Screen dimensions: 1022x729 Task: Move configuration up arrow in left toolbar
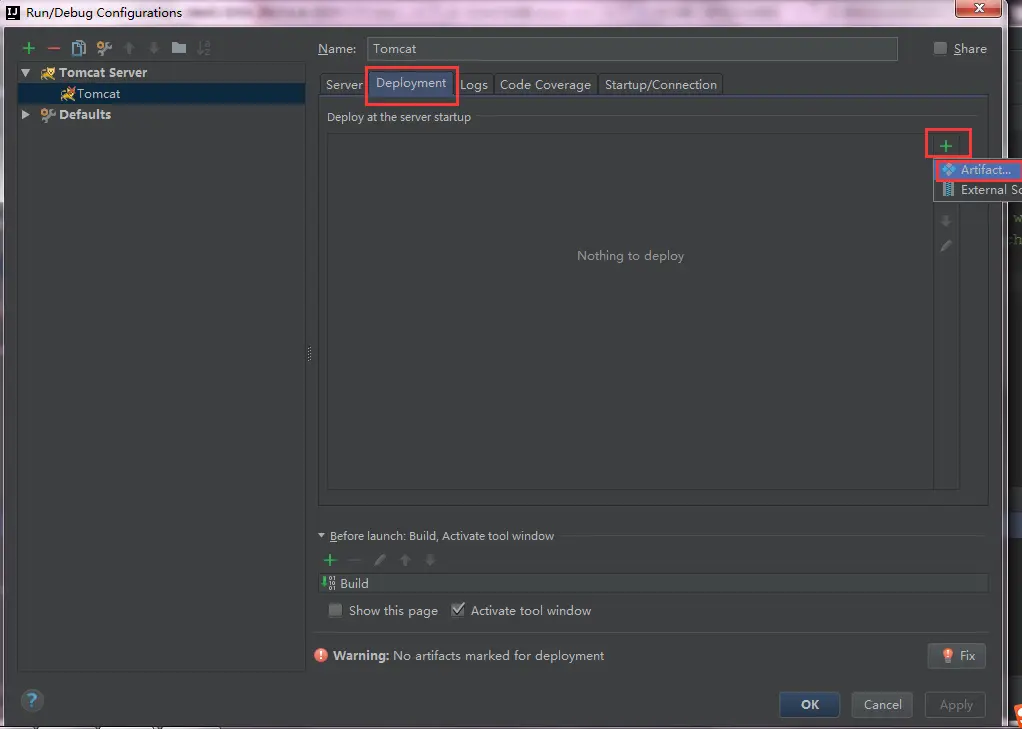(x=129, y=48)
